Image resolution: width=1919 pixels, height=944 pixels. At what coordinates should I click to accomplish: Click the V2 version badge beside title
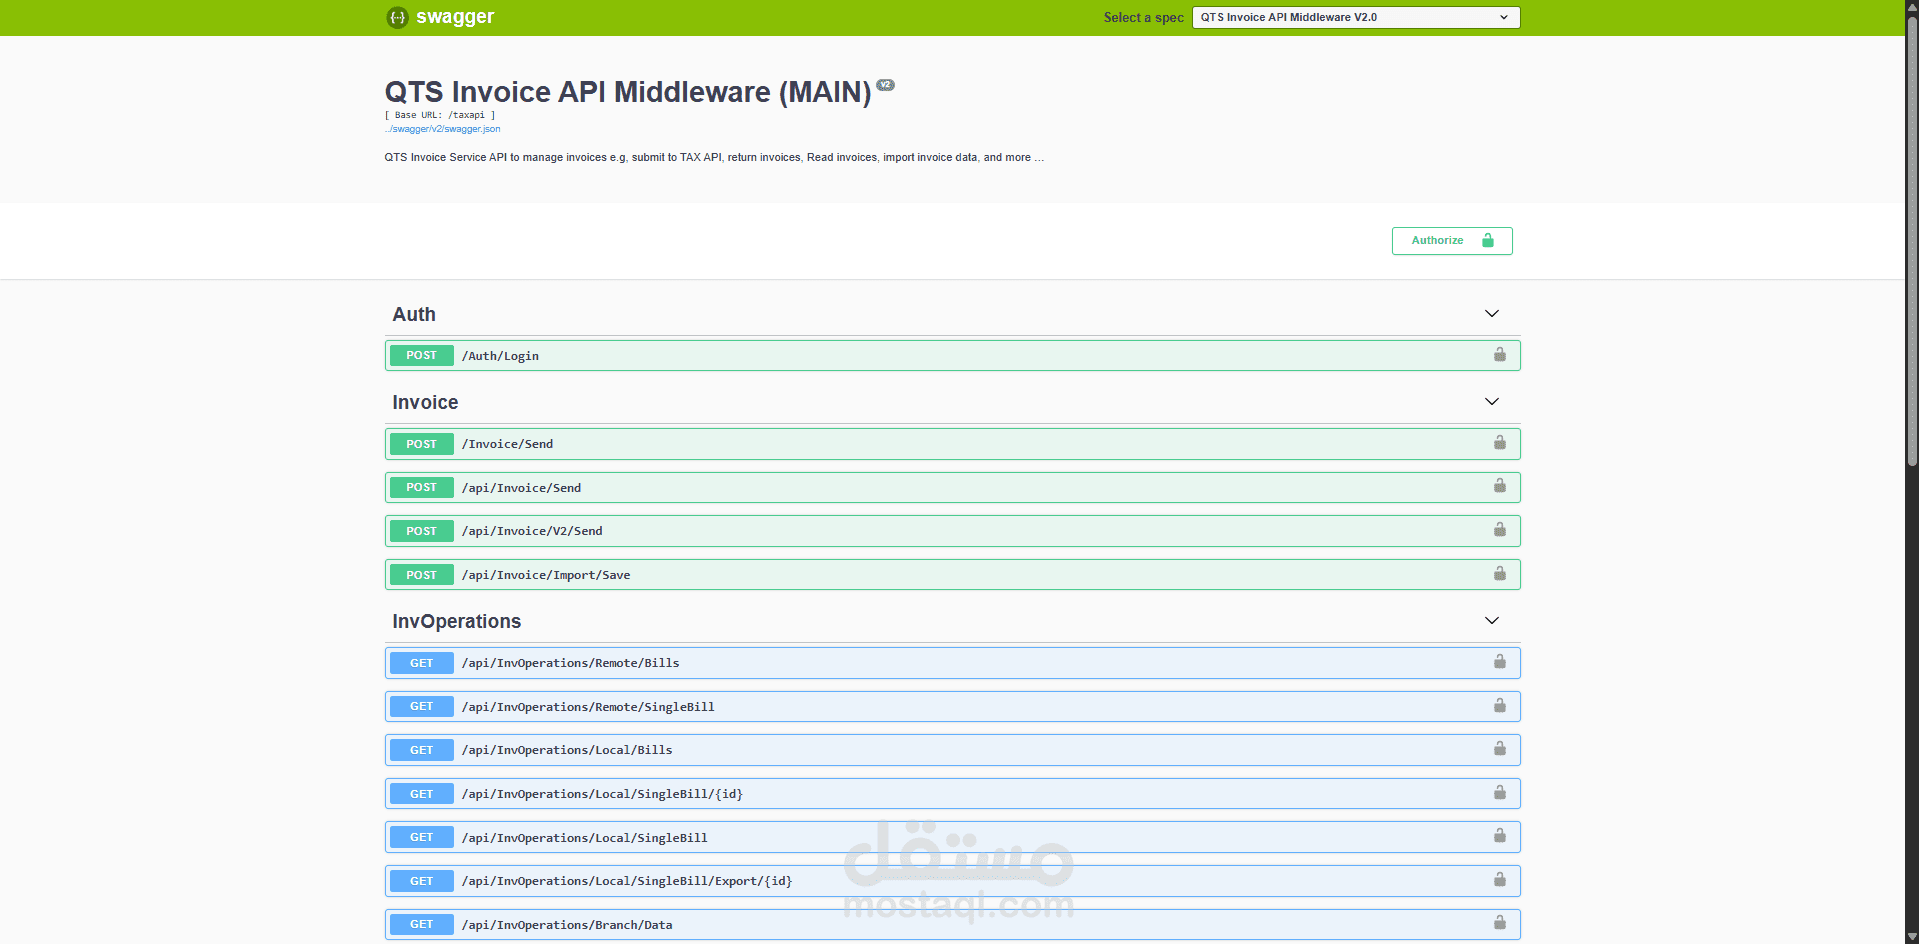point(886,85)
